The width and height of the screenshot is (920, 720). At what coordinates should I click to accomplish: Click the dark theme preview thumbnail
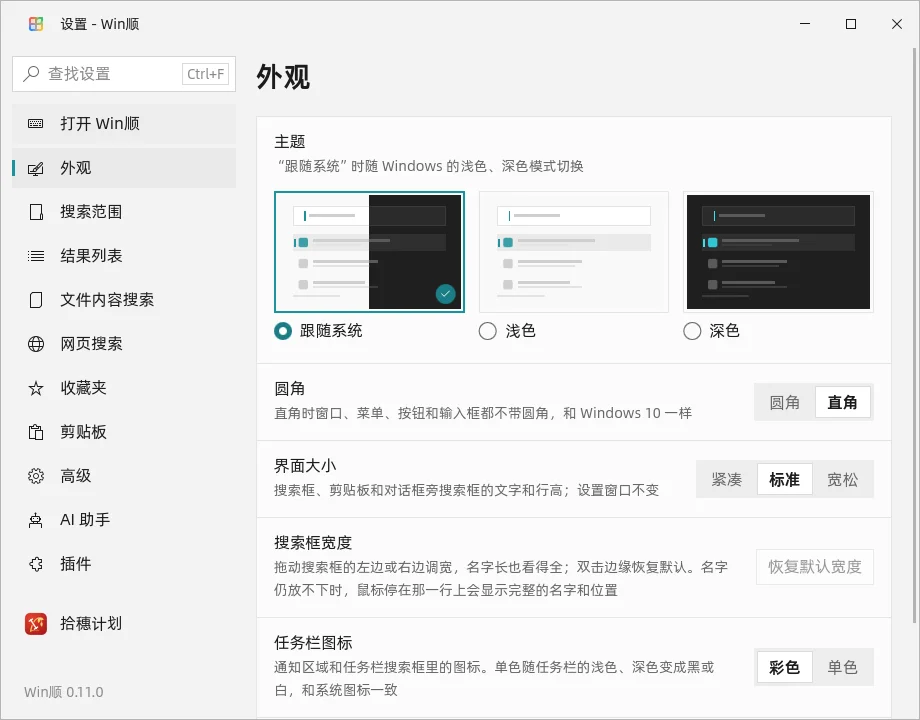tap(778, 252)
